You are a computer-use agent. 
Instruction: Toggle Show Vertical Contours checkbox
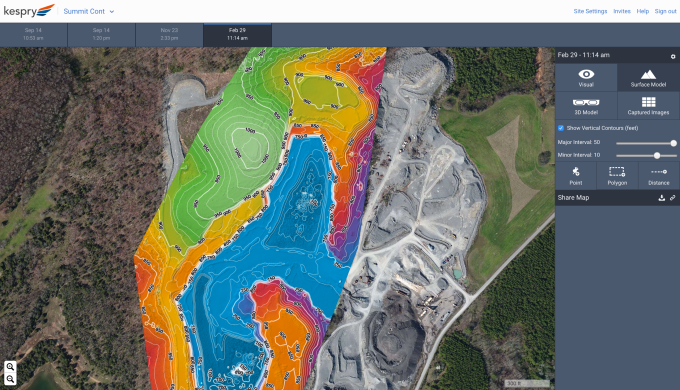[x=561, y=128]
